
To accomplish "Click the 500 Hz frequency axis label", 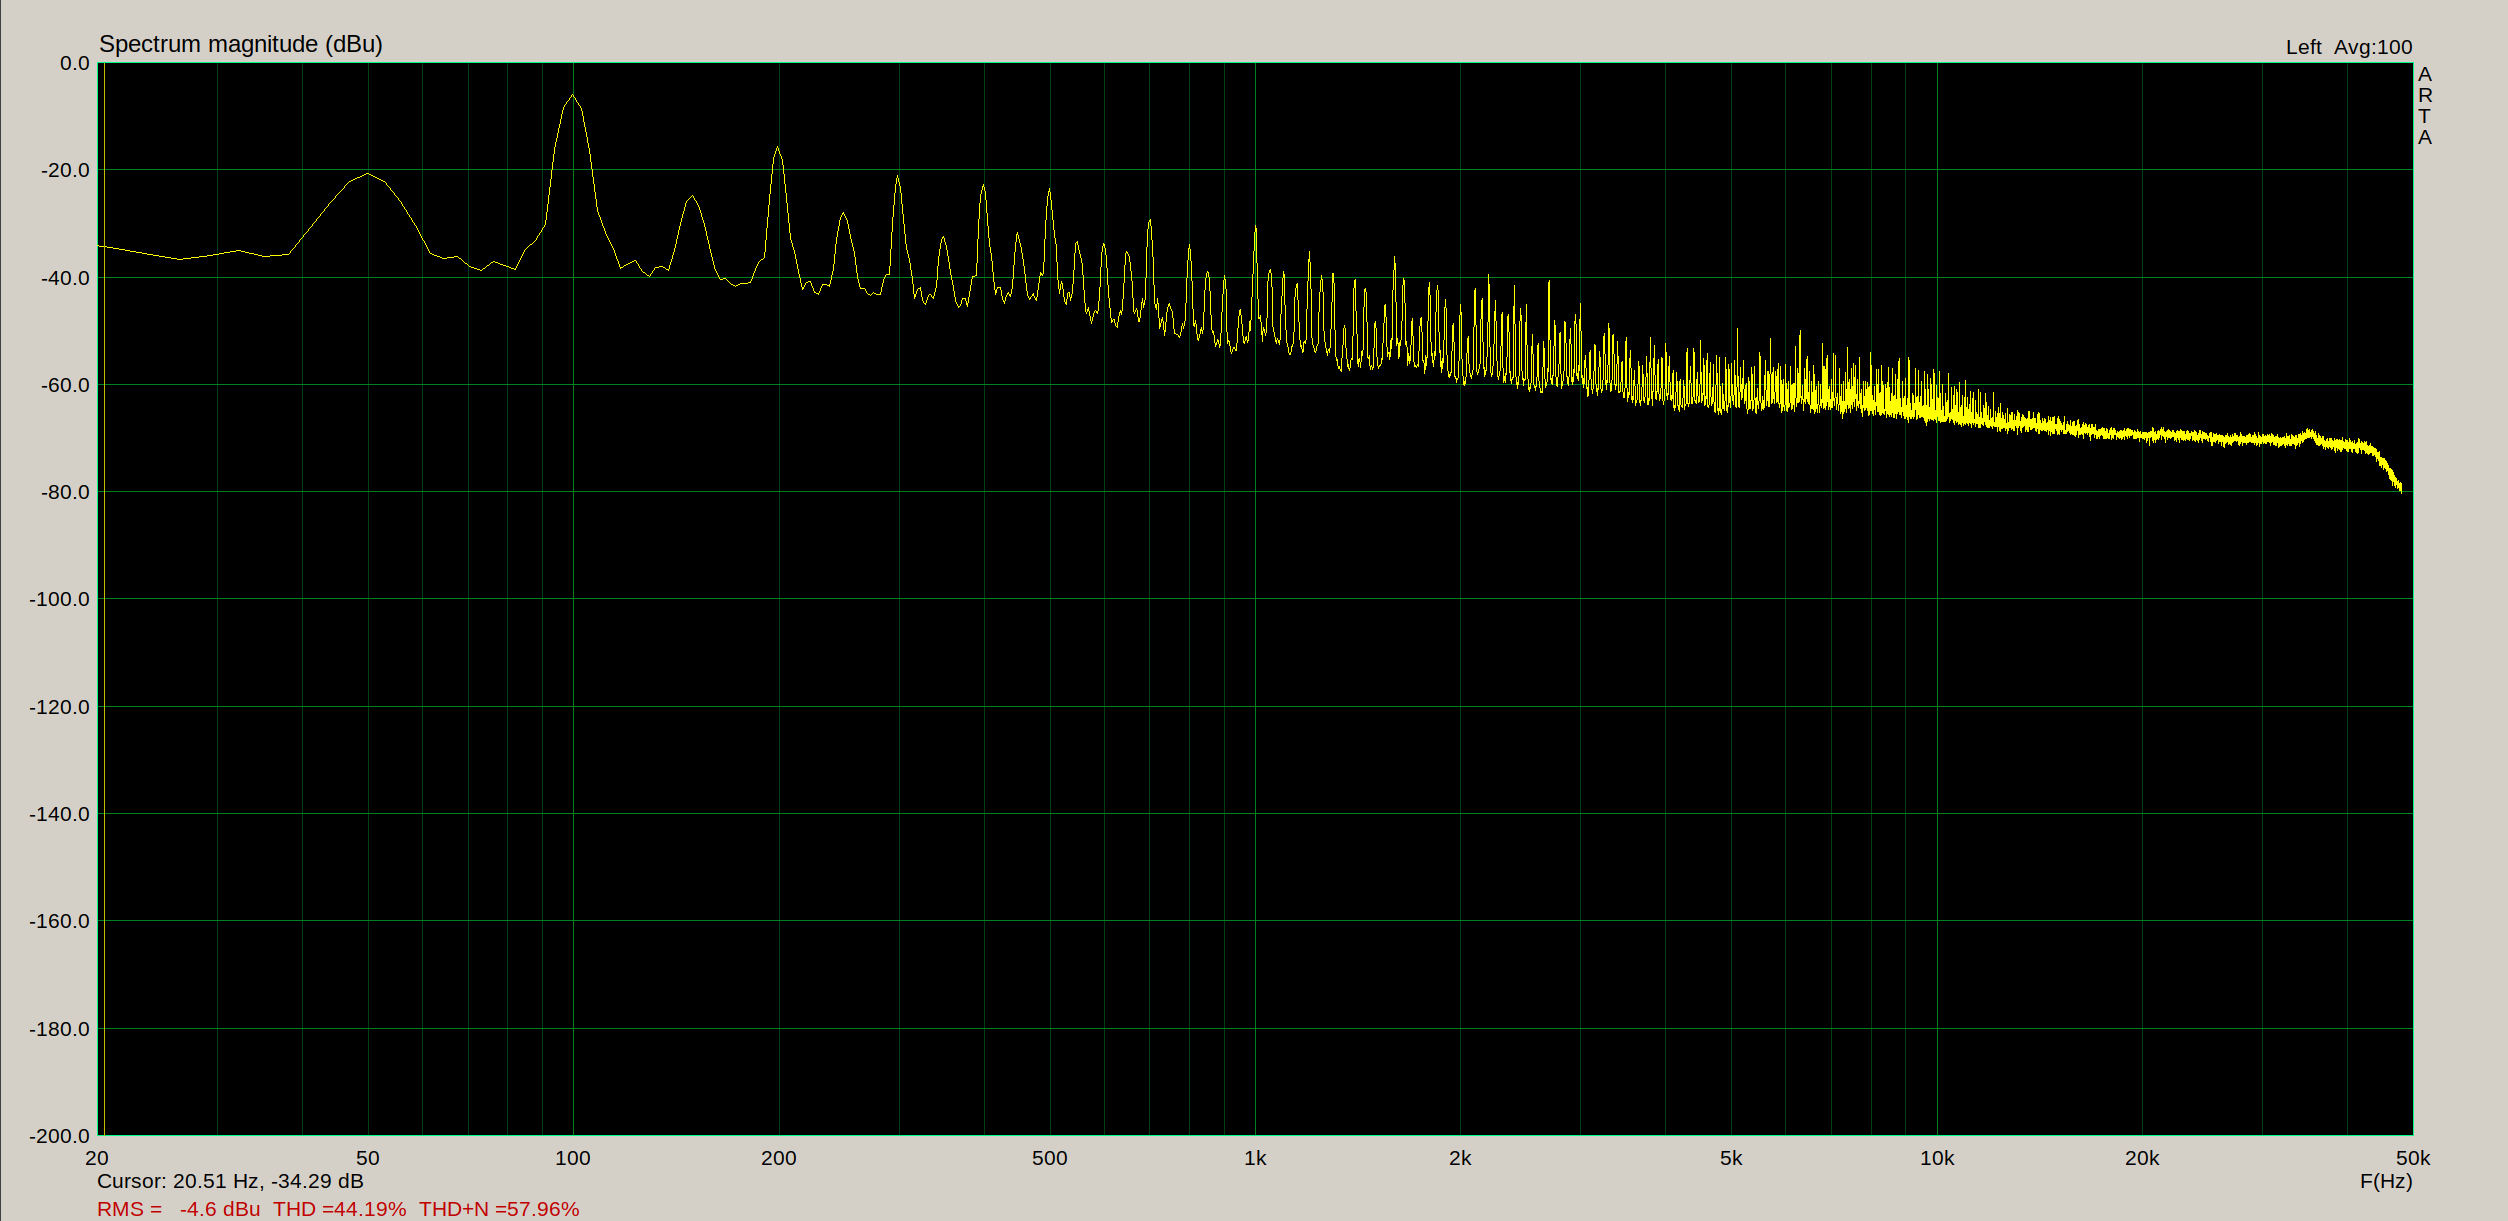I will point(1050,1158).
